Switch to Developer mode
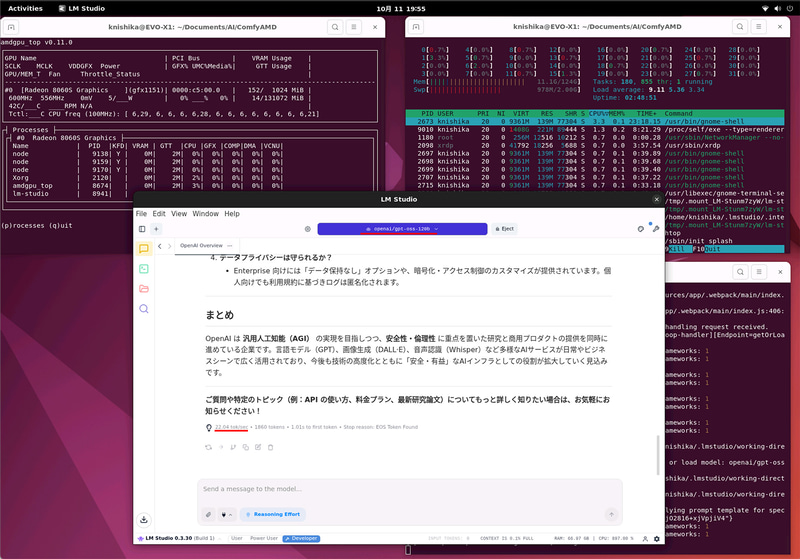 [301, 538]
